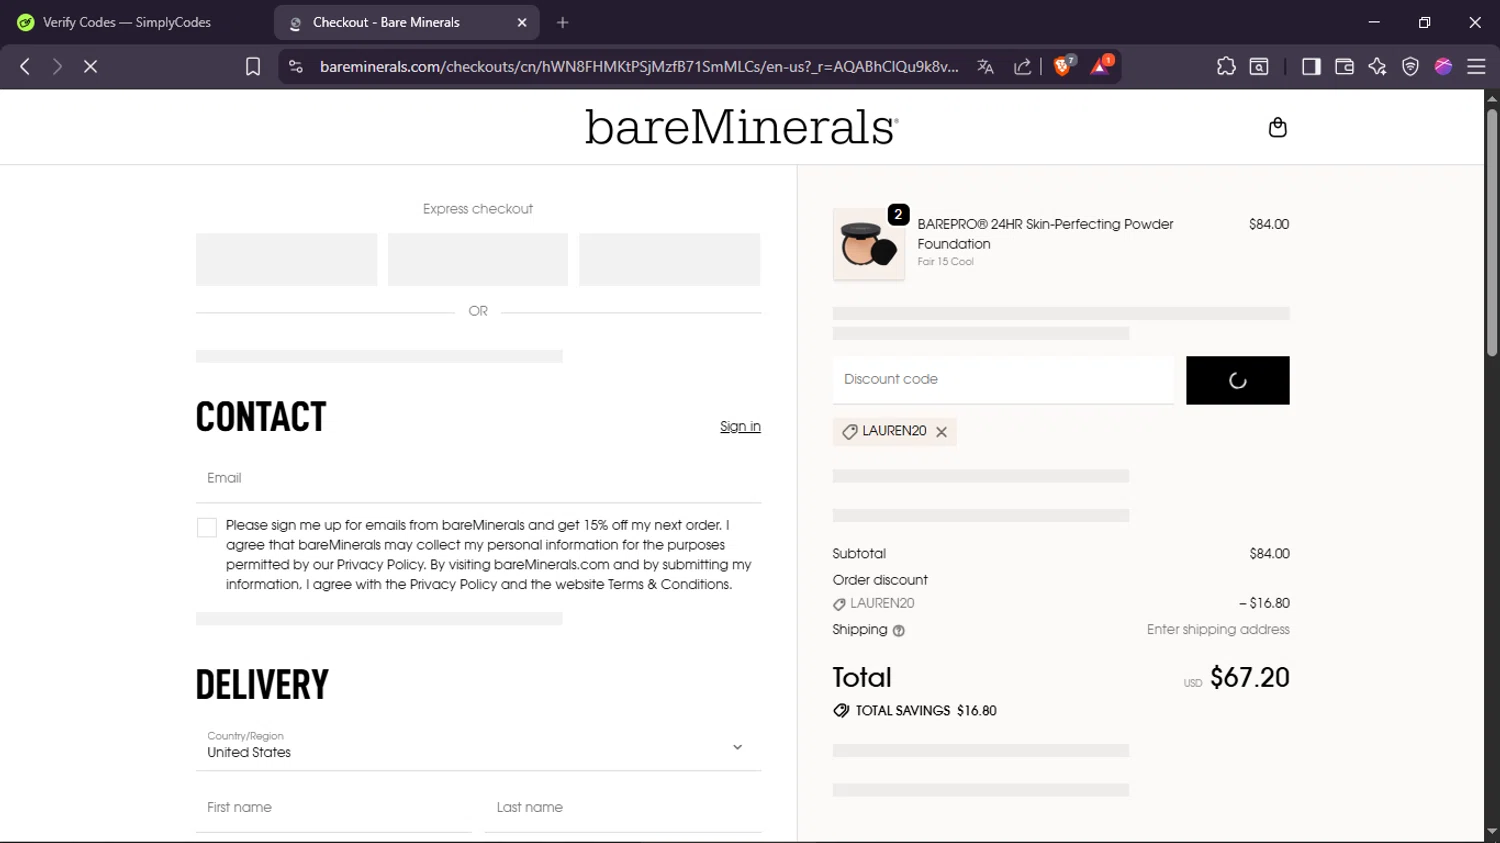Click the bareMinerals logo
The width and height of the screenshot is (1500, 843).
click(741, 127)
